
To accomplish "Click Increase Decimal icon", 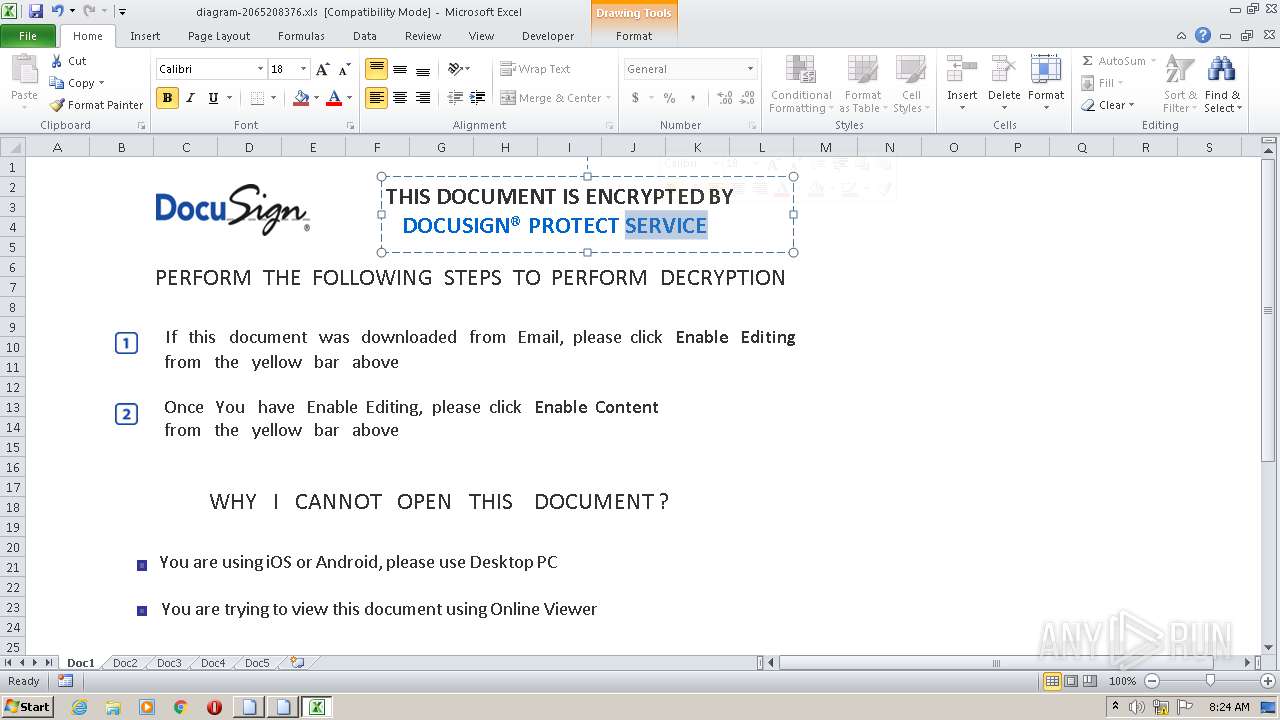I will pyautogui.click(x=724, y=98).
